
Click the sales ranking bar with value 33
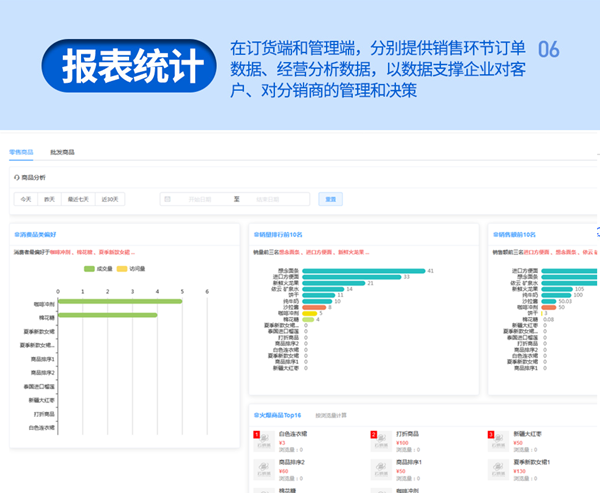click(x=352, y=277)
